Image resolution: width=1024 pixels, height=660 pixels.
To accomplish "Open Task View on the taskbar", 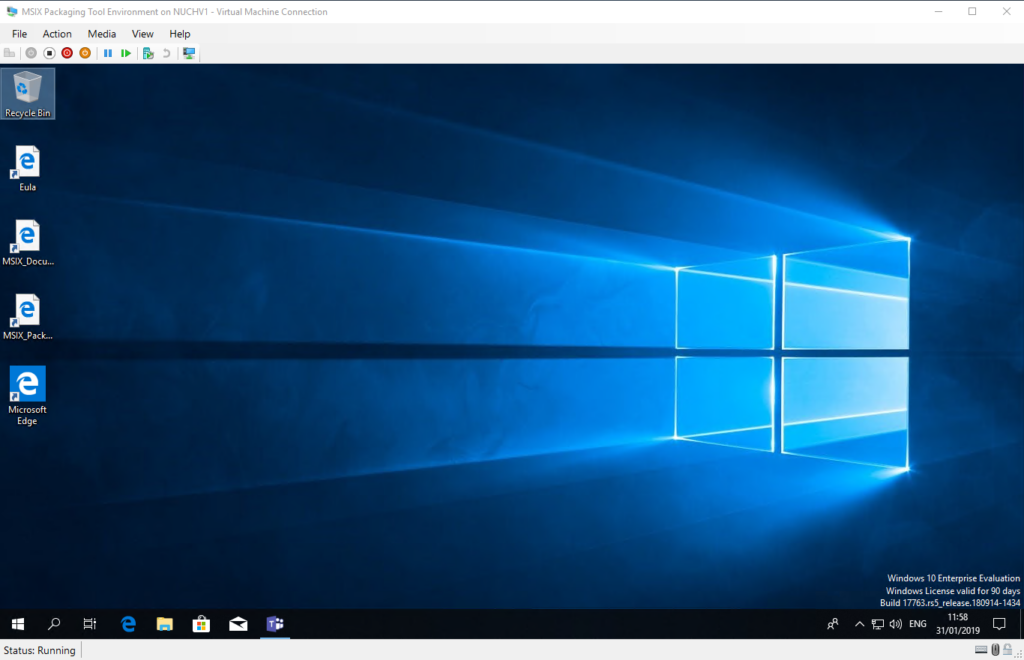I will tap(89, 624).
